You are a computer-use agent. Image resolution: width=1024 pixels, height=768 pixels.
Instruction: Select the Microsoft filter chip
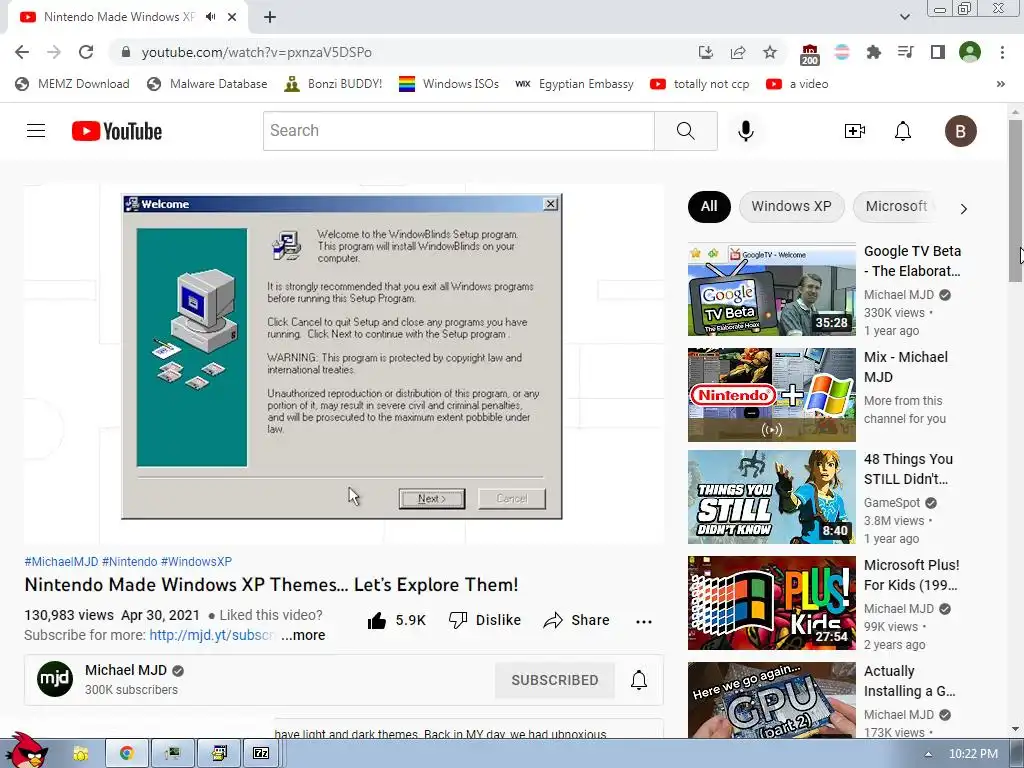896,206
